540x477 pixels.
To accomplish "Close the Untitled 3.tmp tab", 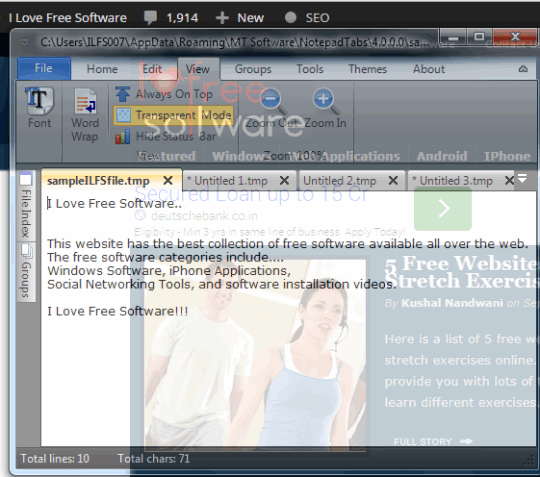I will point(509,180).
